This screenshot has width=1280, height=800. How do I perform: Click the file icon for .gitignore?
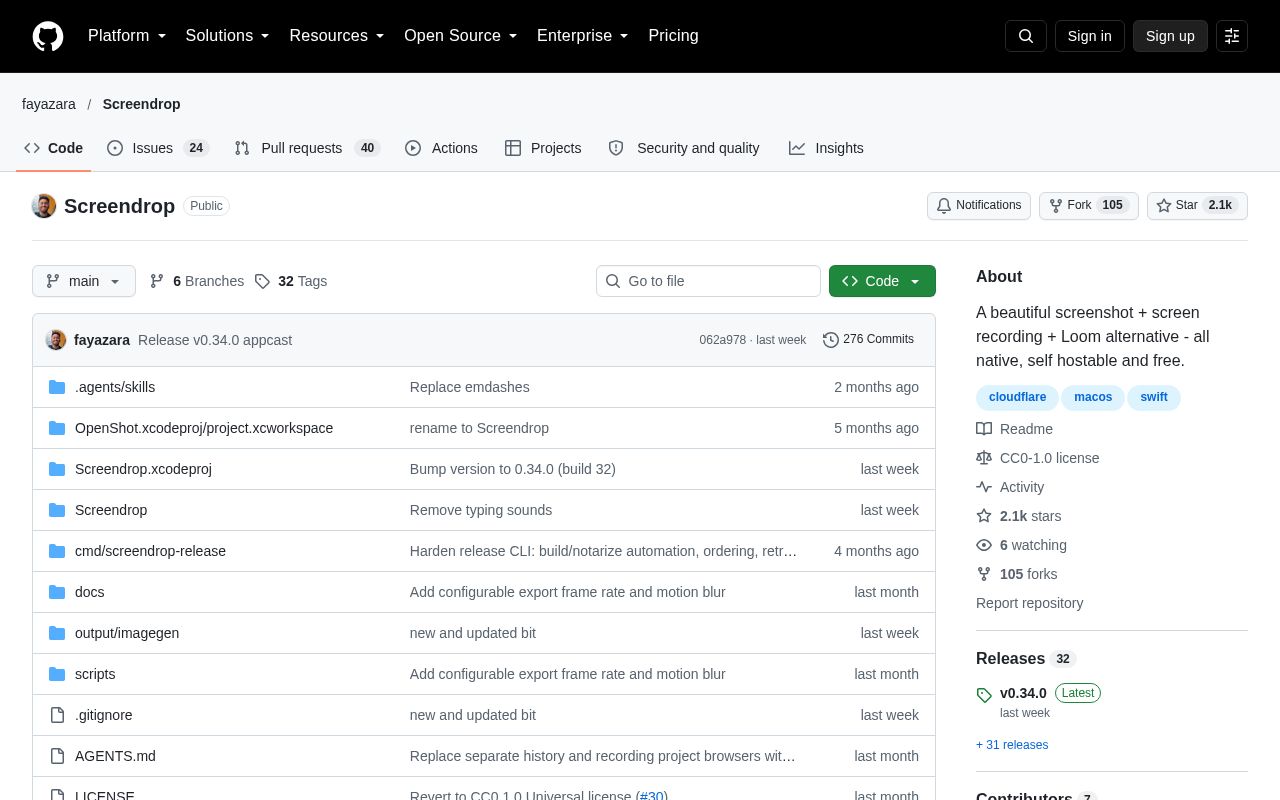pos(57,715)
